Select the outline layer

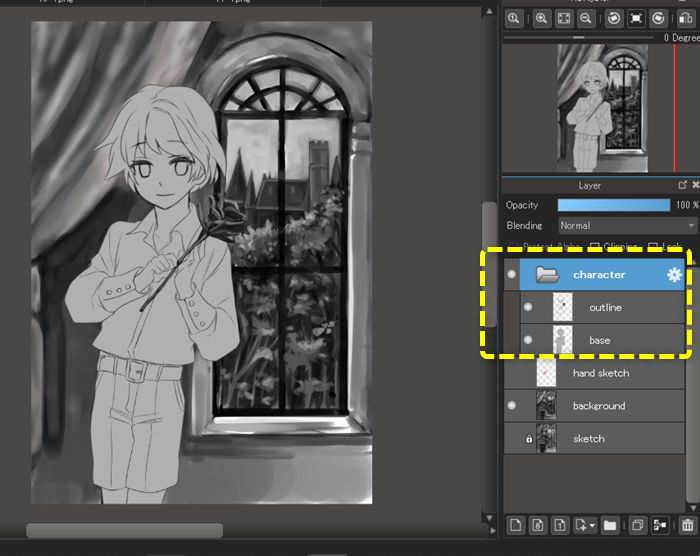602,307
